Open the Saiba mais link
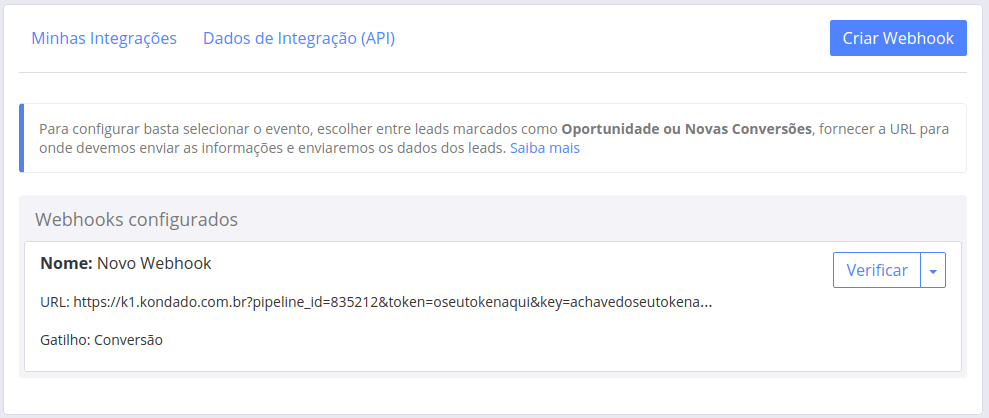 point(544,149)
